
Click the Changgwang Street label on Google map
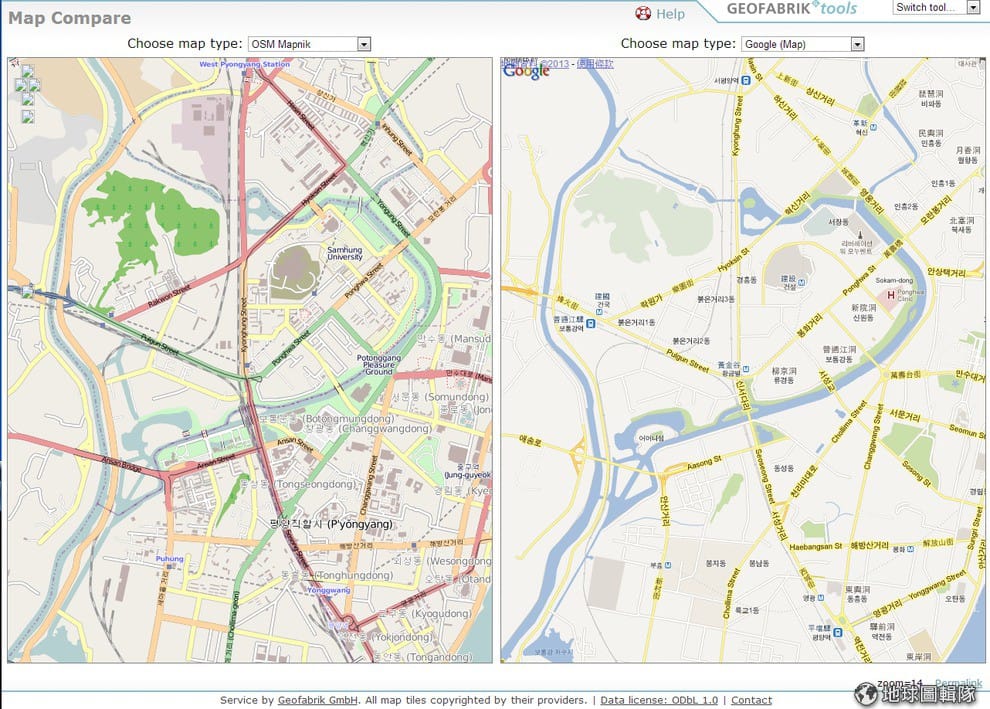(x=873, y=438)
